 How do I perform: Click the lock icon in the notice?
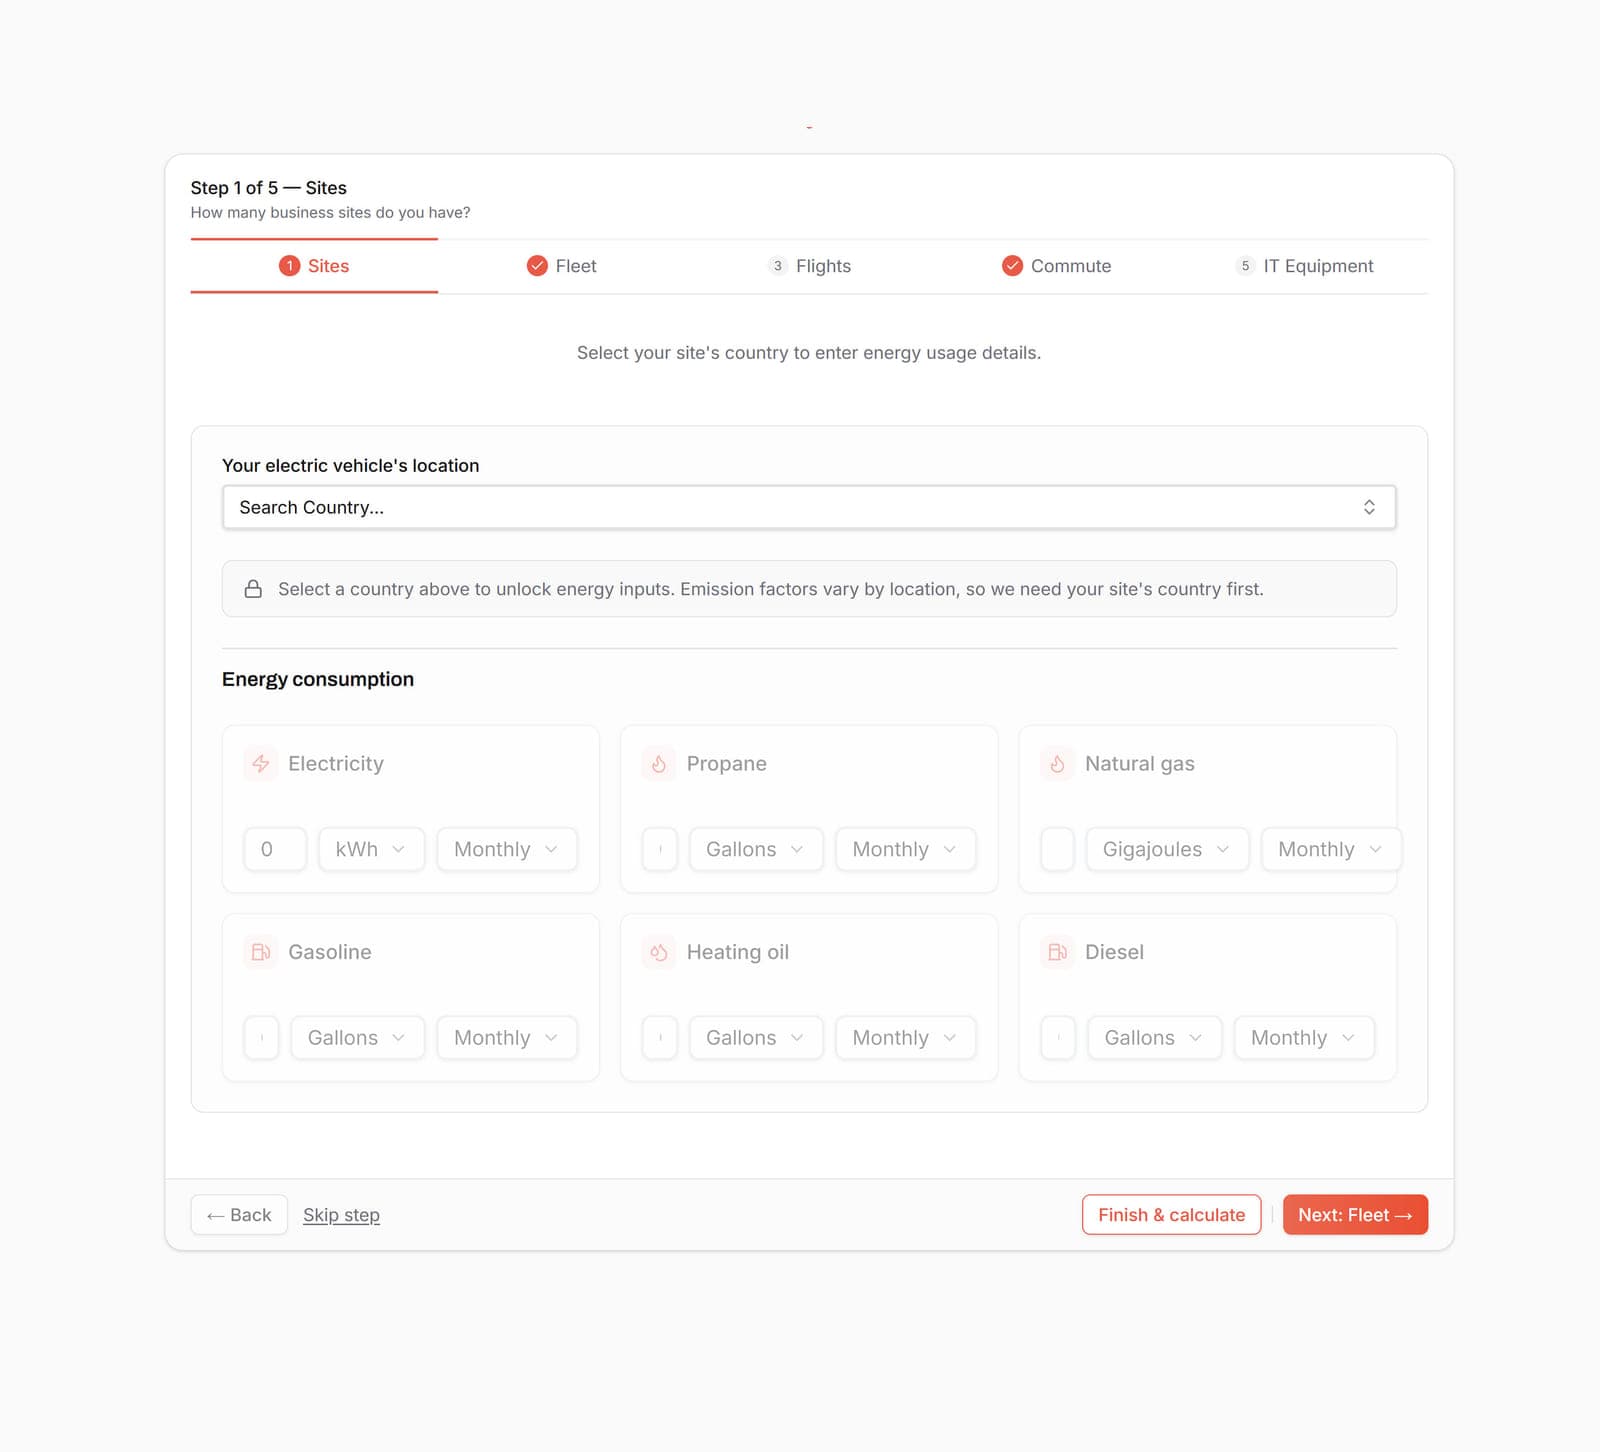254,589
